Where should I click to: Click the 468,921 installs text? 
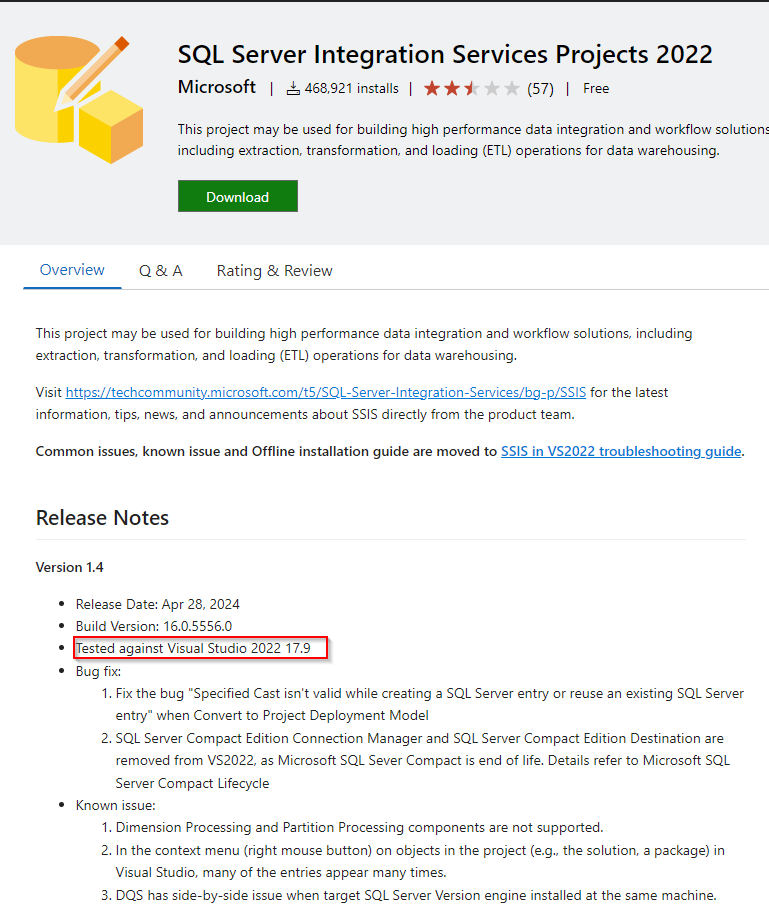coord(351,89)
